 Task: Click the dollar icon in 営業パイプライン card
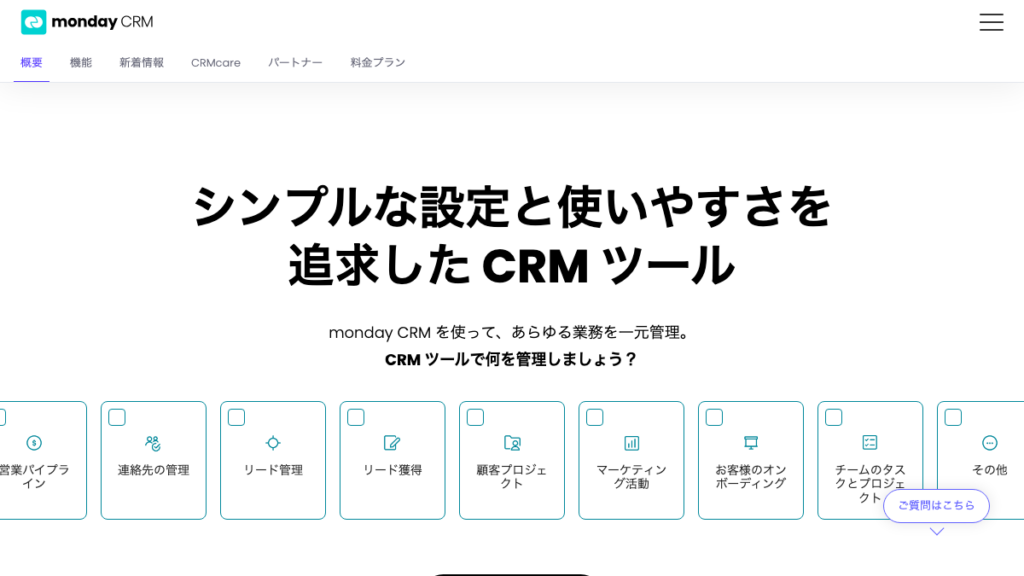[34, 443]
